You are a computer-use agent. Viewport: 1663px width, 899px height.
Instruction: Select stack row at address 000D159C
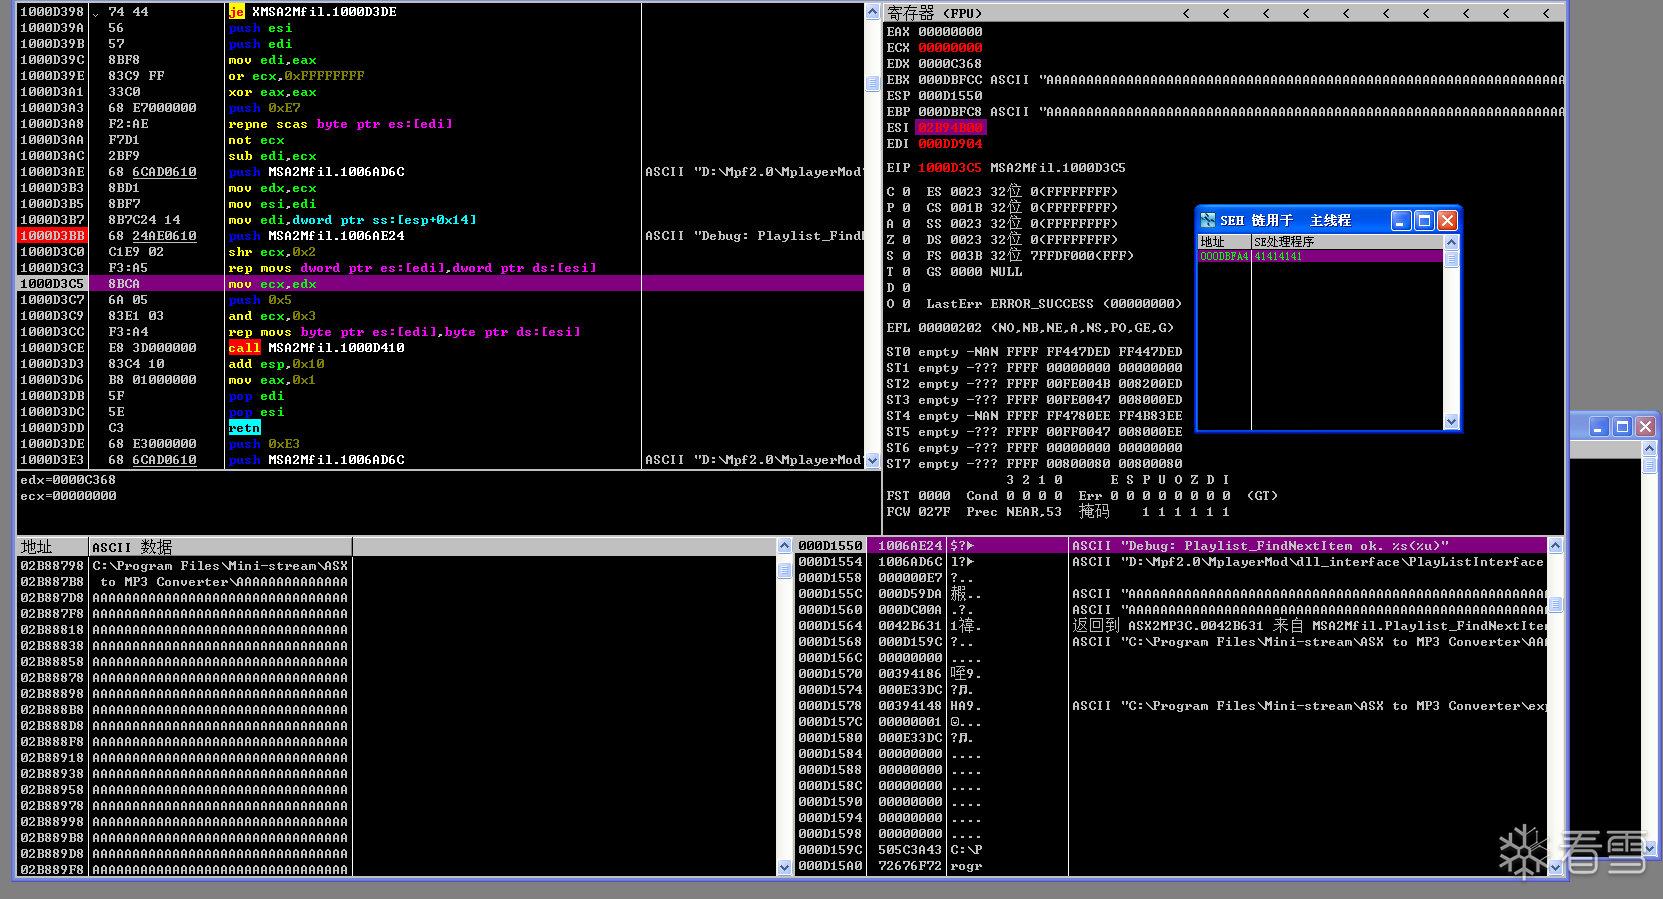click(1171, 850)
